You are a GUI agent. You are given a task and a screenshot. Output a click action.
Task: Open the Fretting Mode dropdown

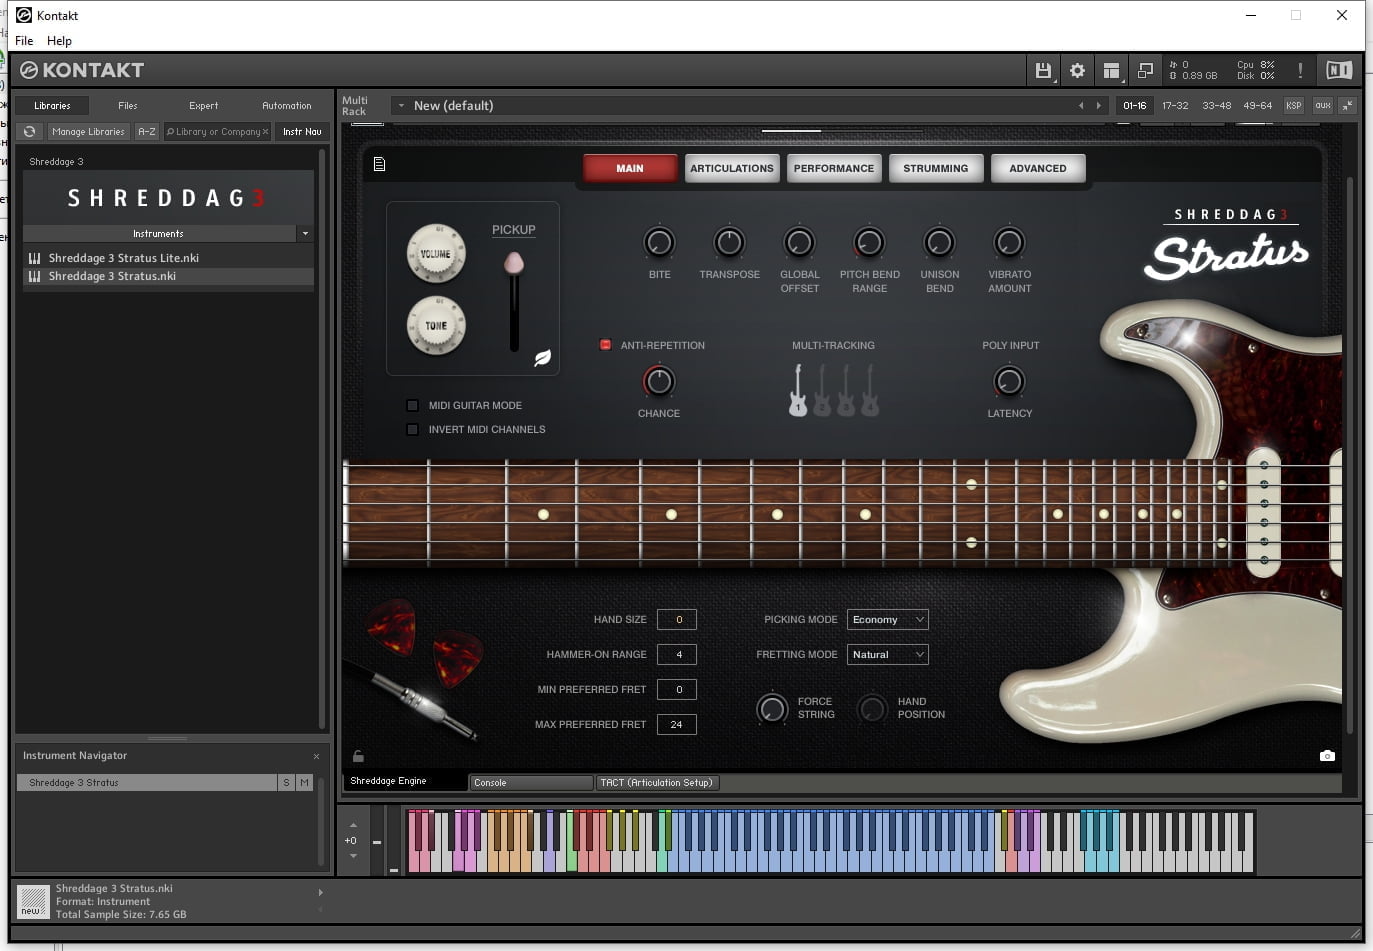(x=887, y=655)
